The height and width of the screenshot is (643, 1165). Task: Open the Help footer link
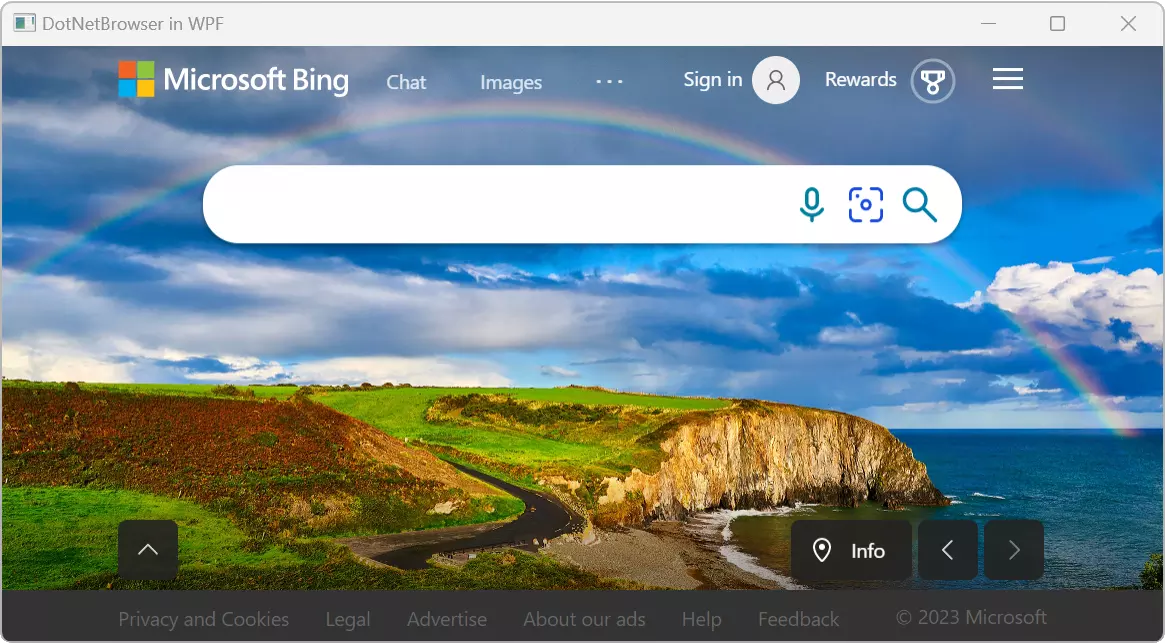[x=701, y=619]
